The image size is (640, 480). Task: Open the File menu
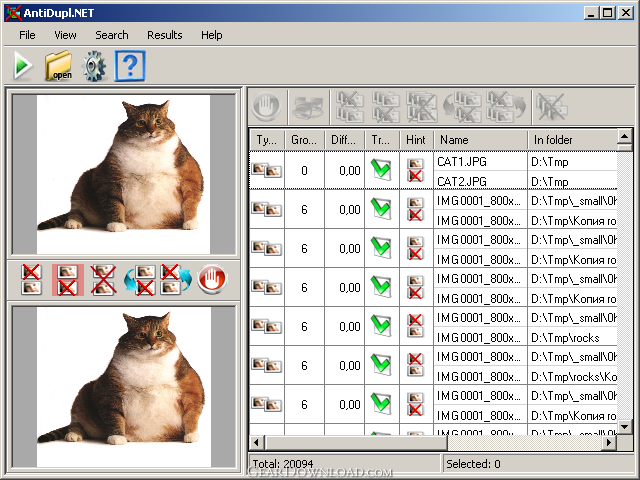[x=27, y=35]
